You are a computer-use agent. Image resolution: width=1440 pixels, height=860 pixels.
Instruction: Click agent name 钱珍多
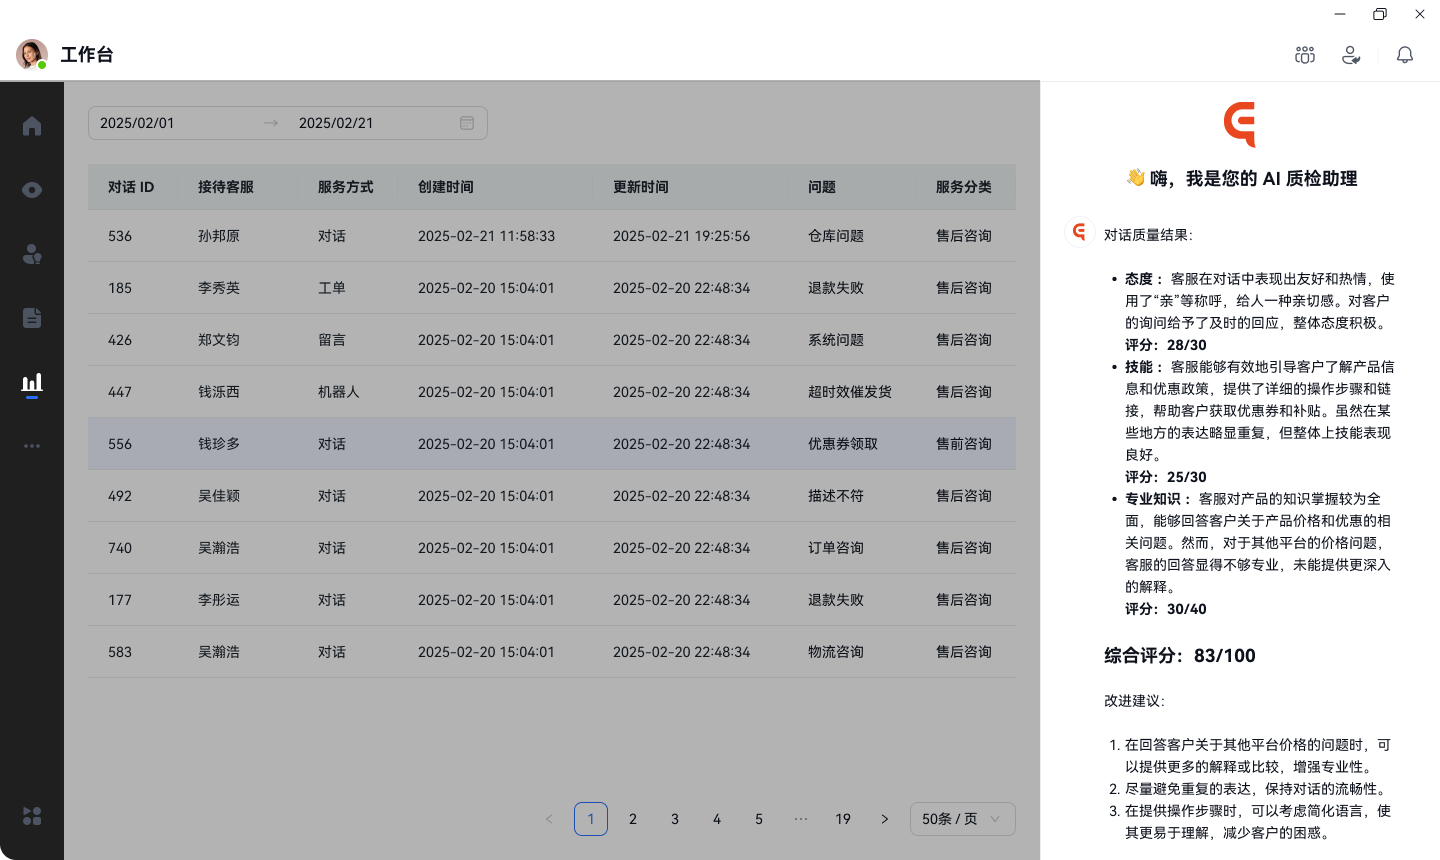pyautogui.click(x=219, y=444)
